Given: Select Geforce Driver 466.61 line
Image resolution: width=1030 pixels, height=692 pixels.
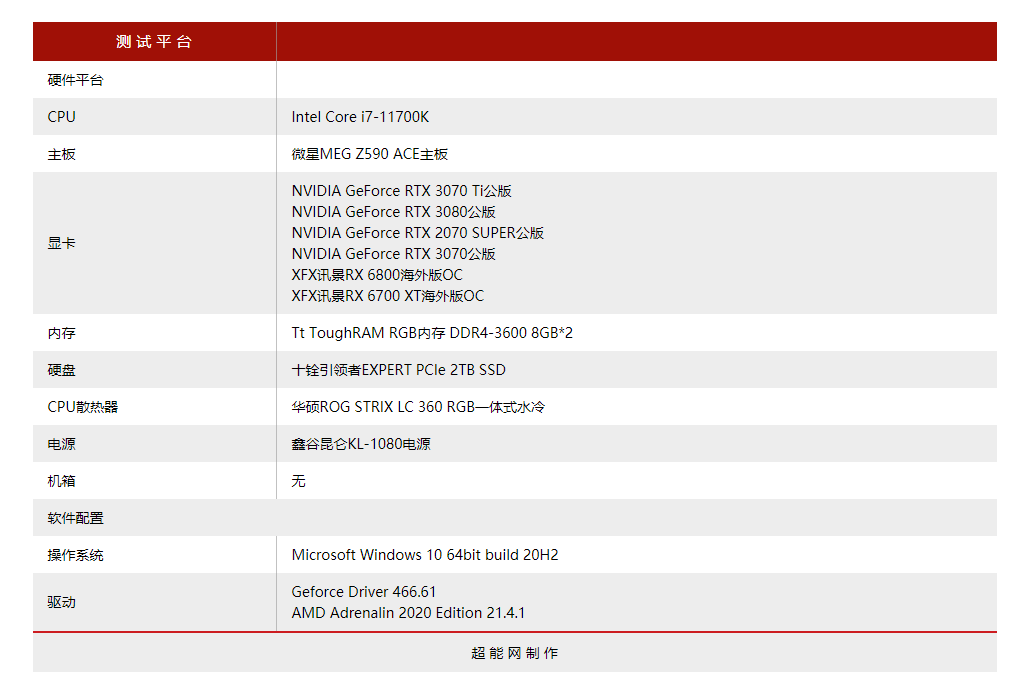Looking at the screenshot, I should pyautogui.click(x=364, y=592).
